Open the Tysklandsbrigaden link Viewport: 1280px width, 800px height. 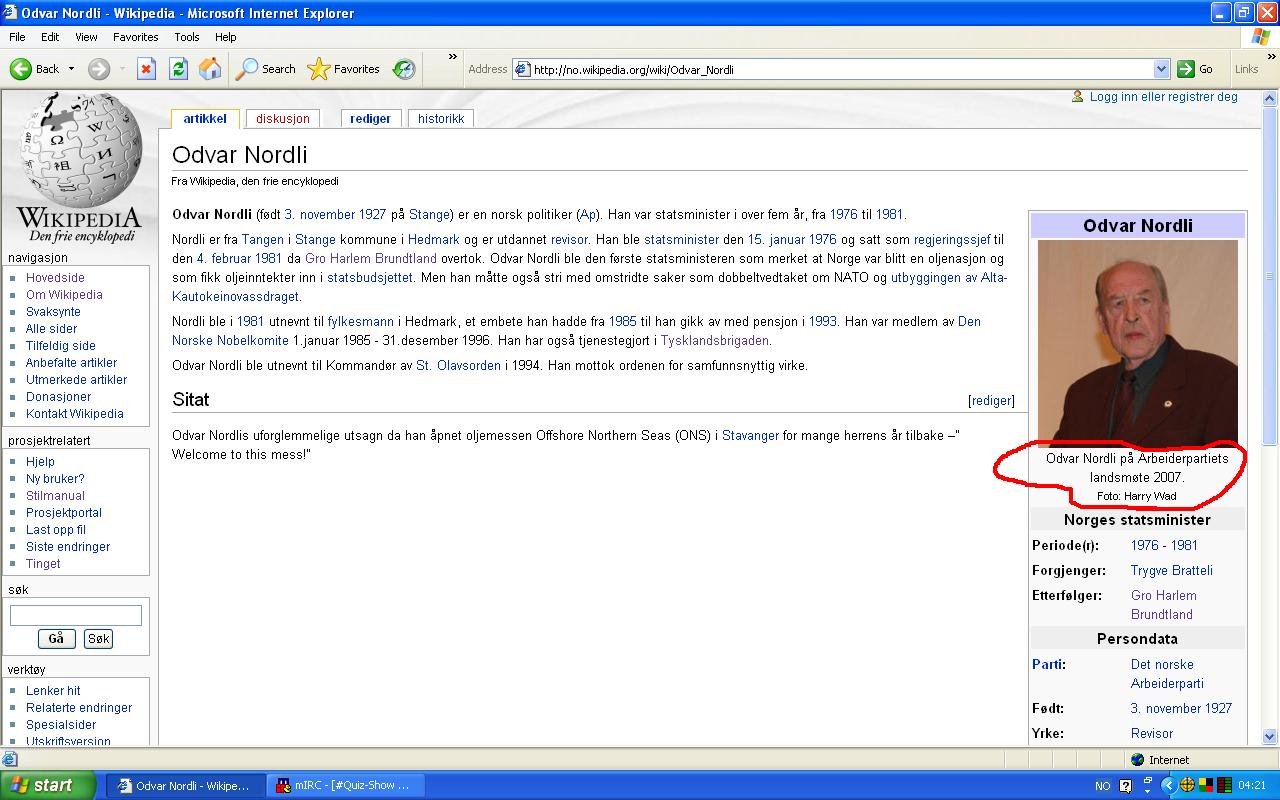[715, 340]
